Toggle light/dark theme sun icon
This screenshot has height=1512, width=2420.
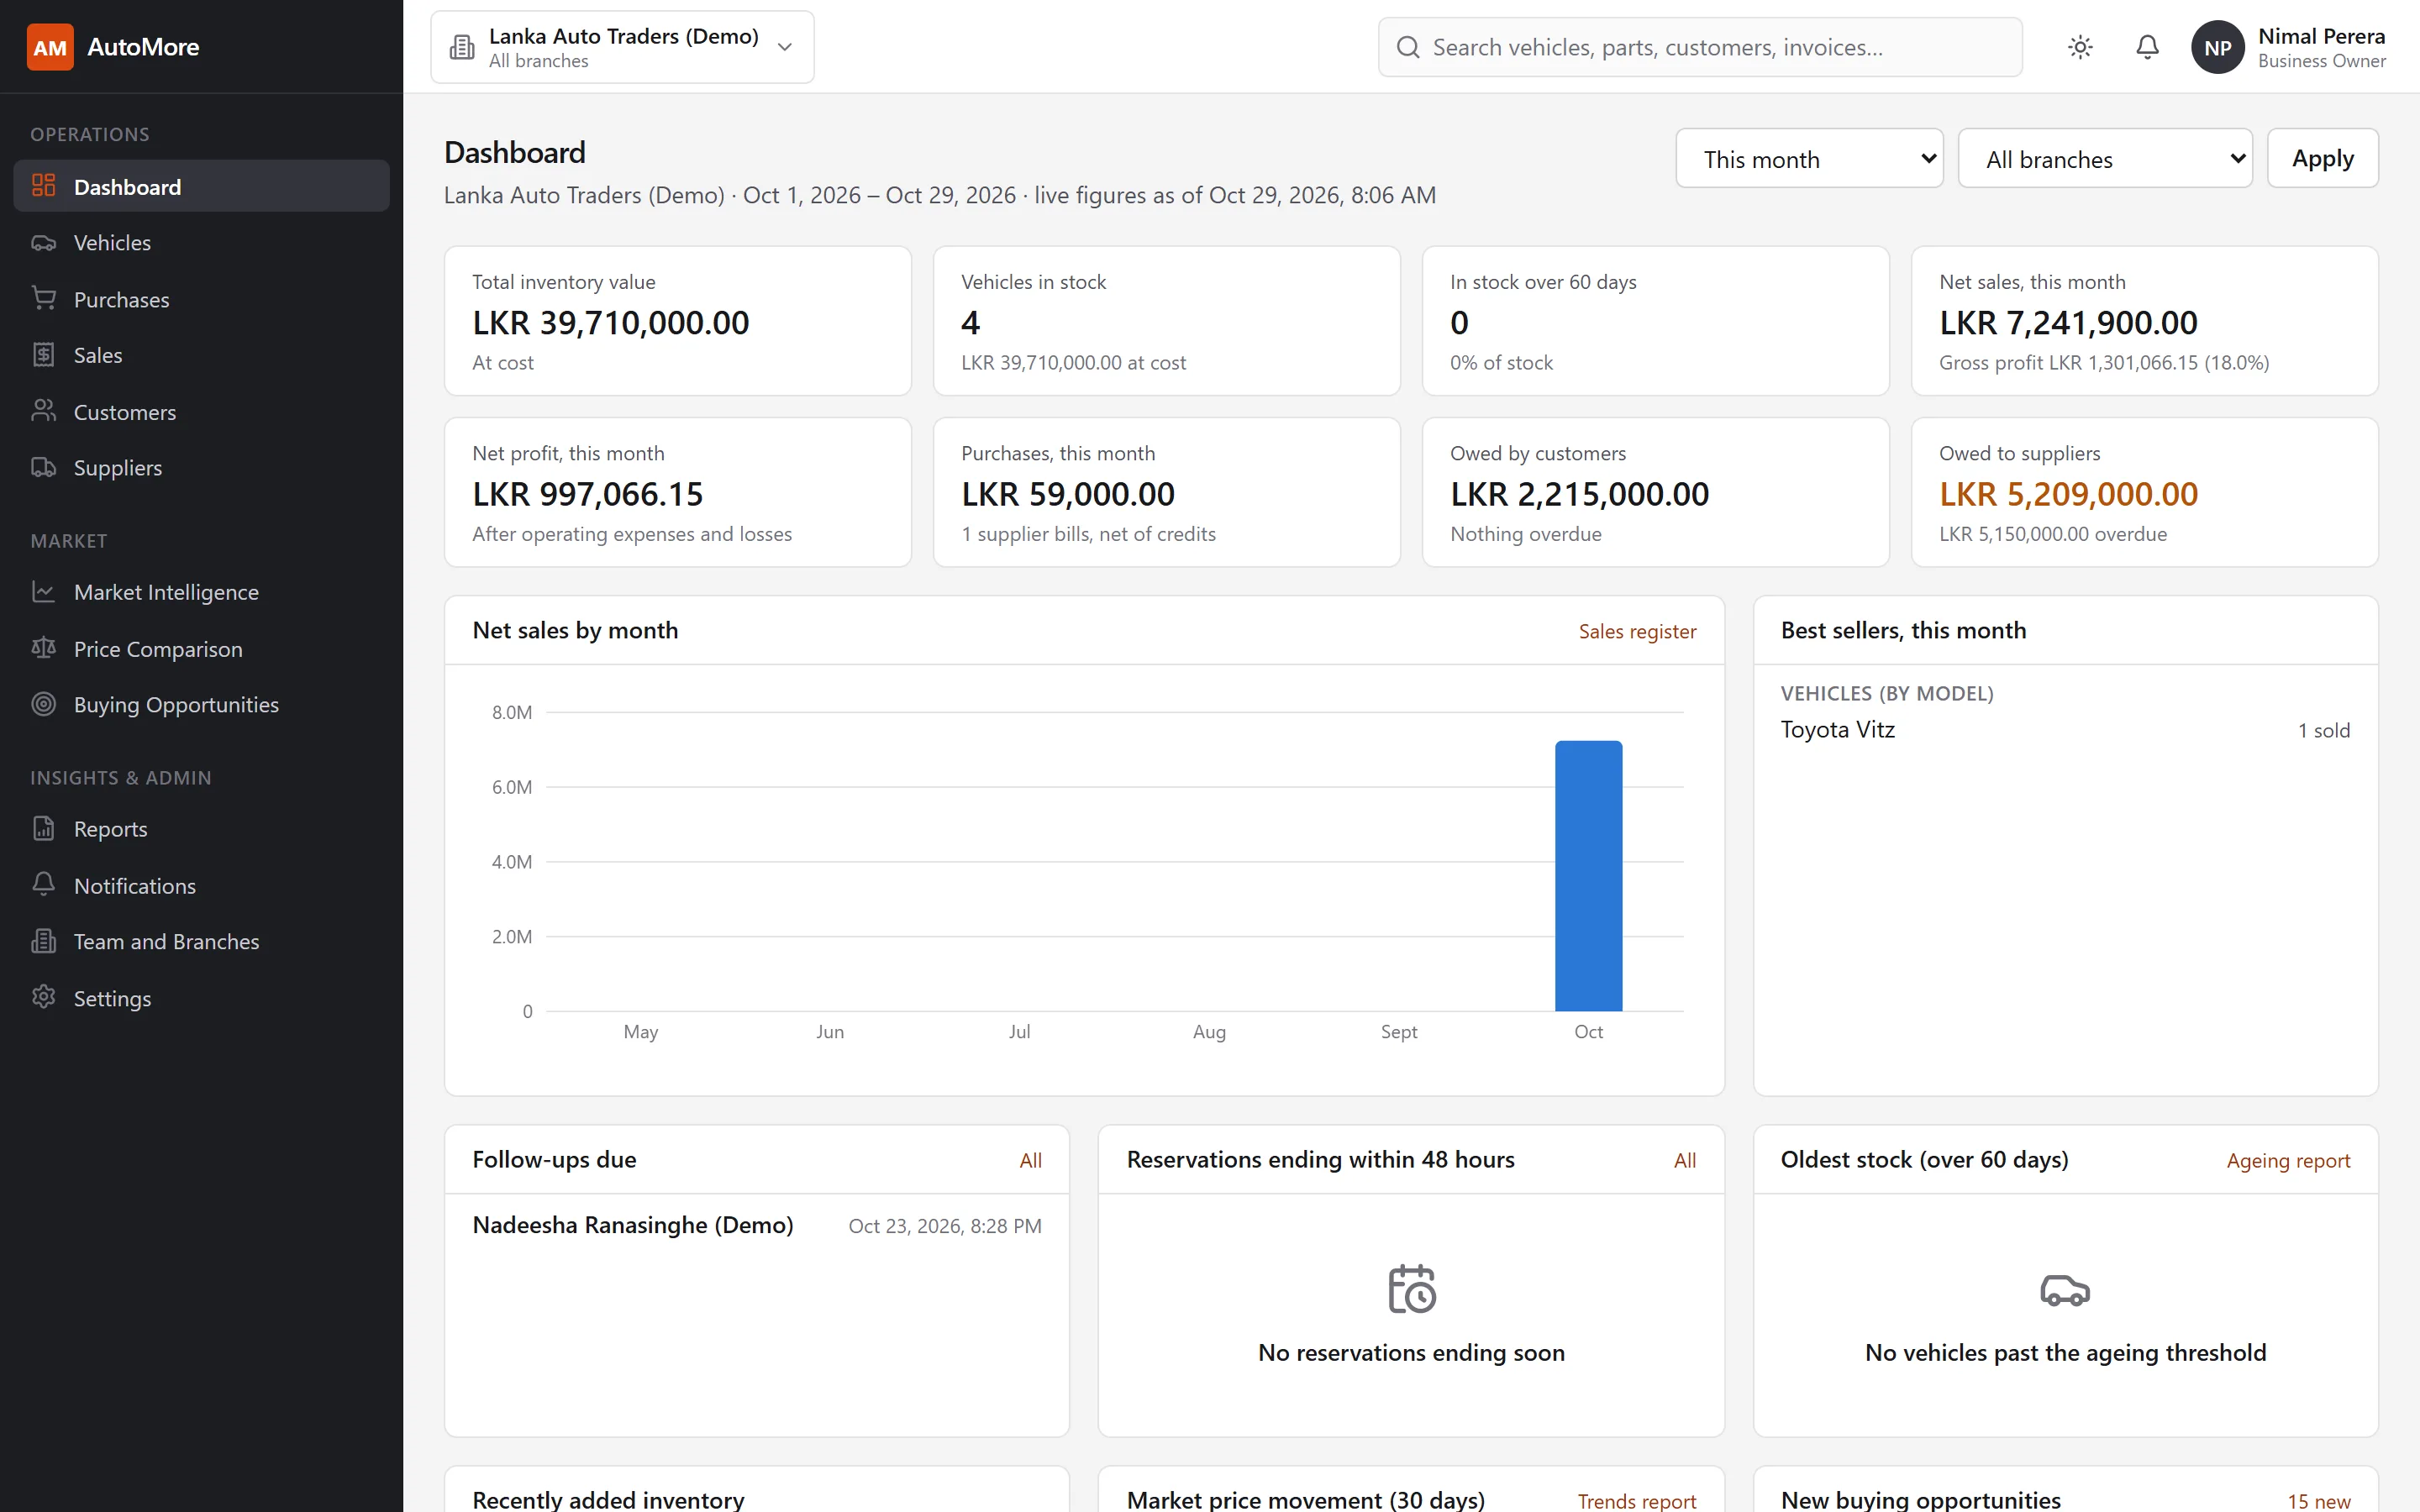tap(2080, 47)
